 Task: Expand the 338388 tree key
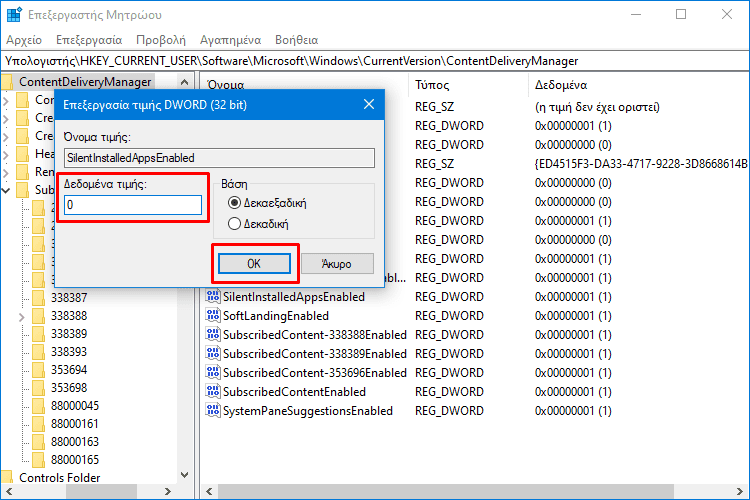(22, 317)
